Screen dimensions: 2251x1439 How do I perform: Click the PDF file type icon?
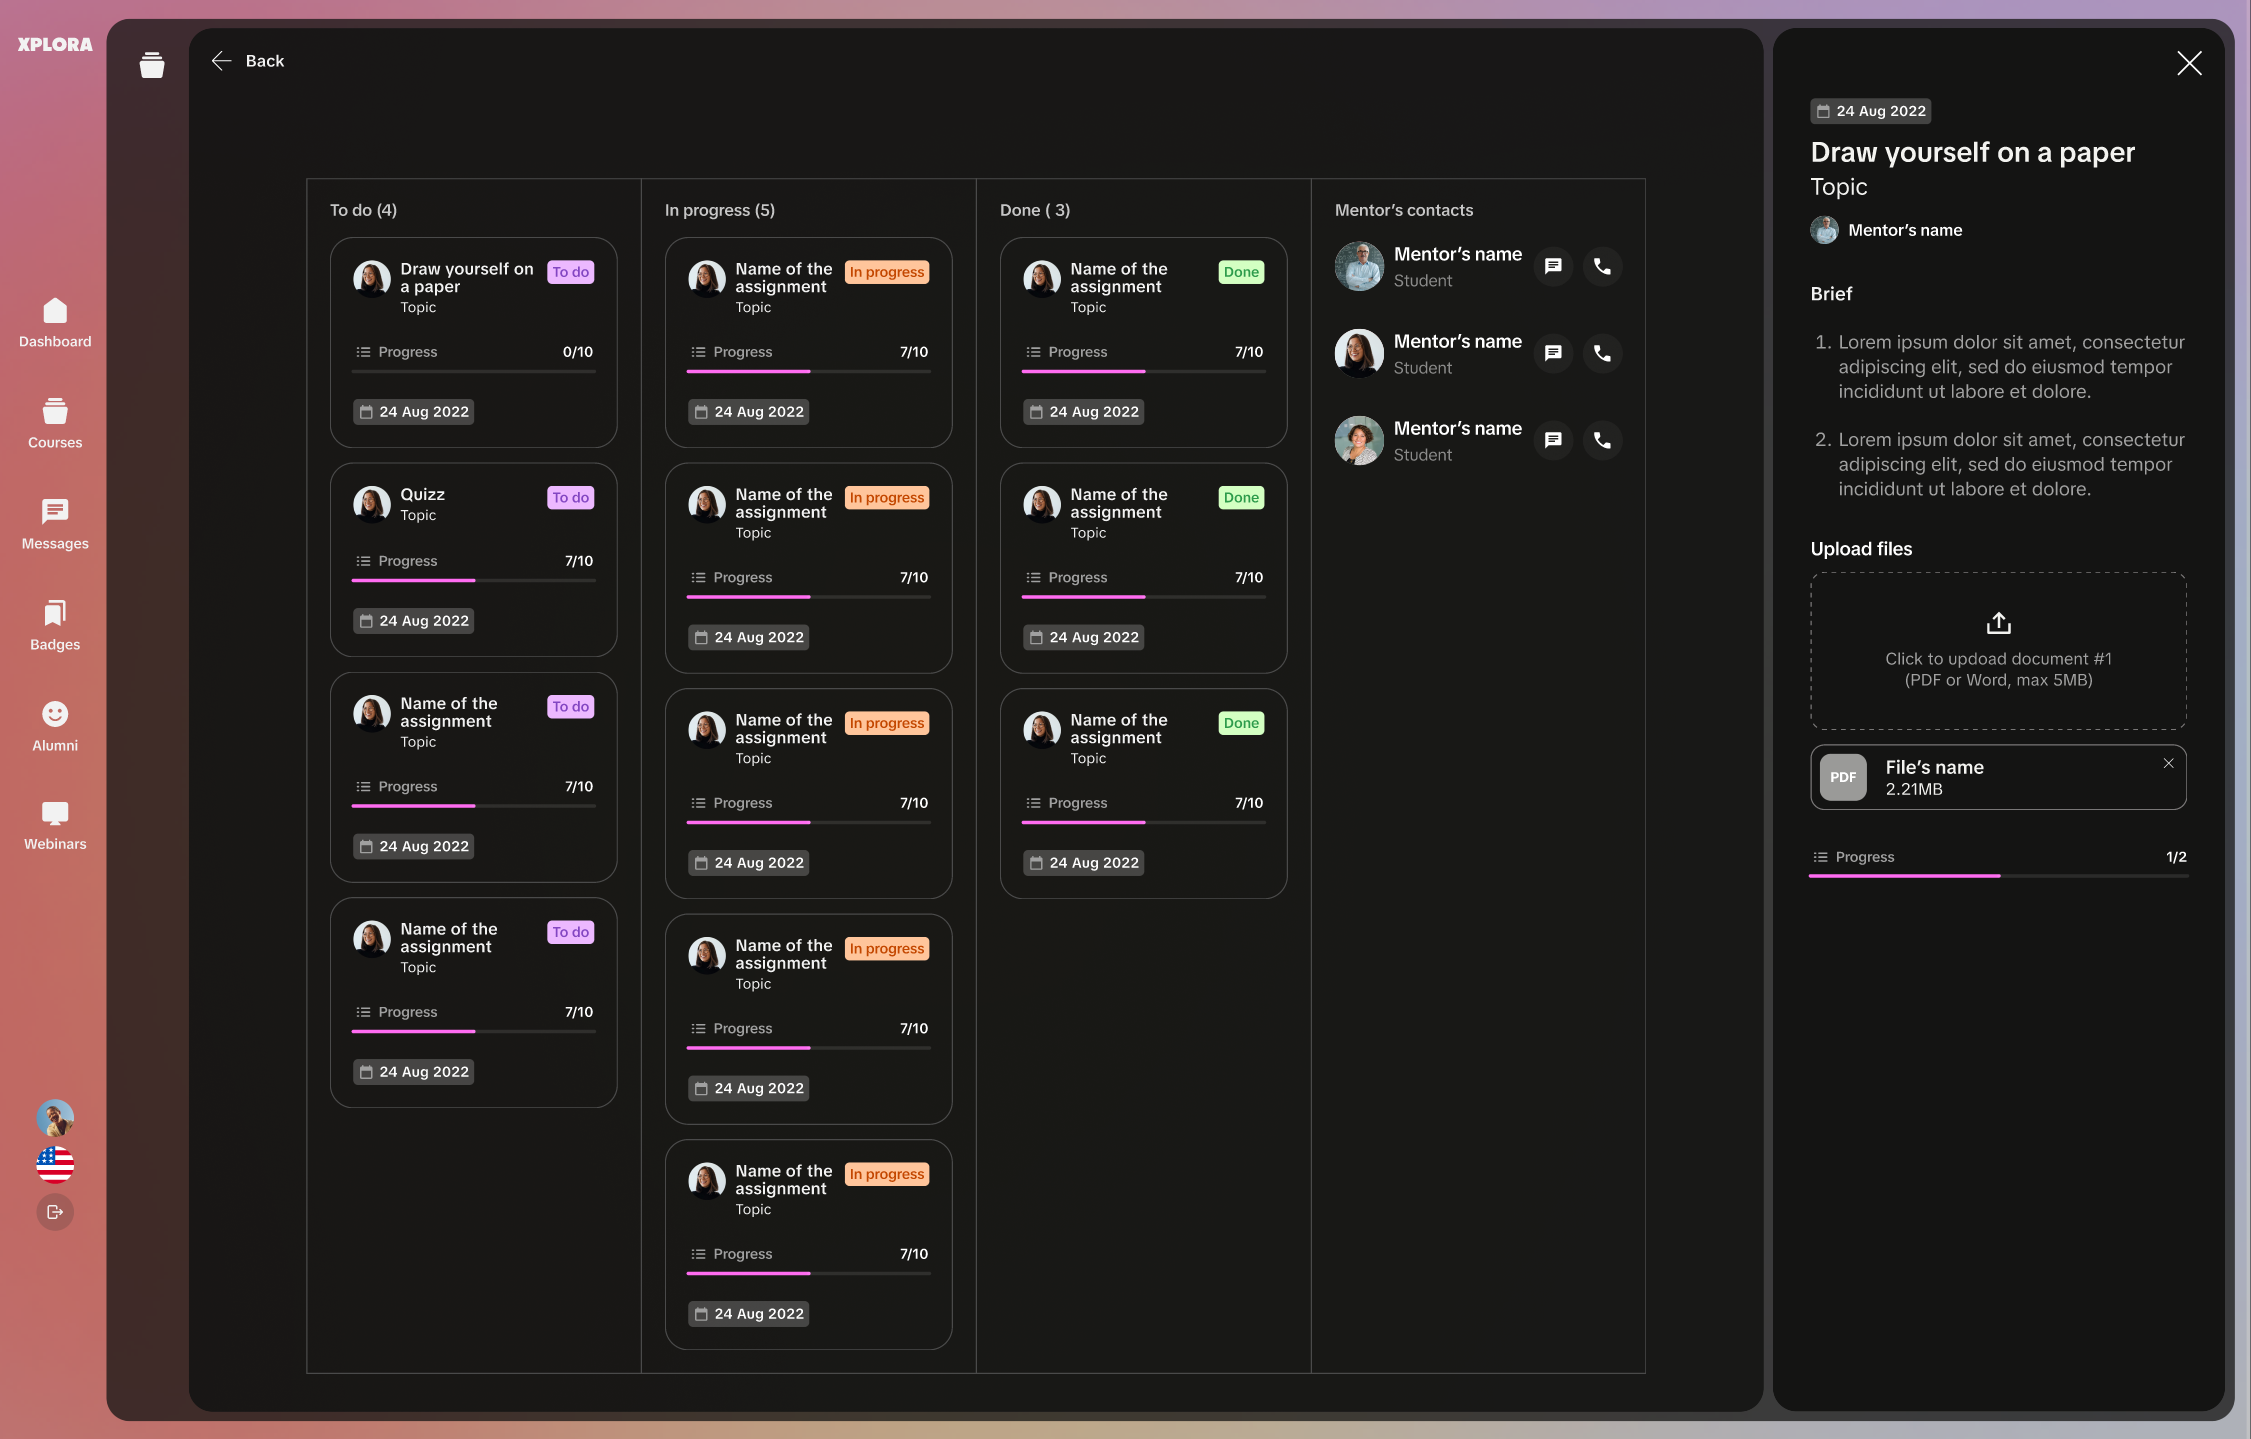click(x=1843, y=777)
